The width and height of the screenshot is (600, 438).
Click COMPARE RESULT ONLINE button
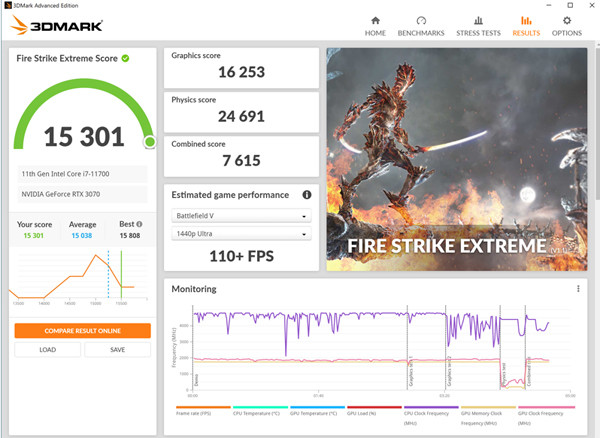83,331
